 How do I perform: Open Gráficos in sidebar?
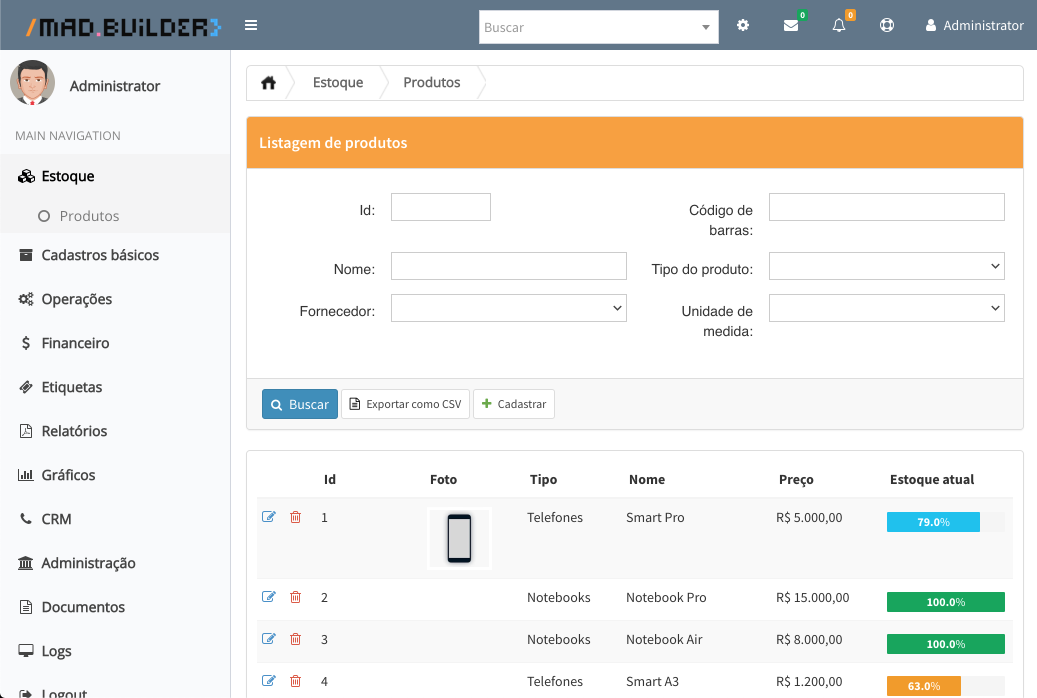pos(115,475)
